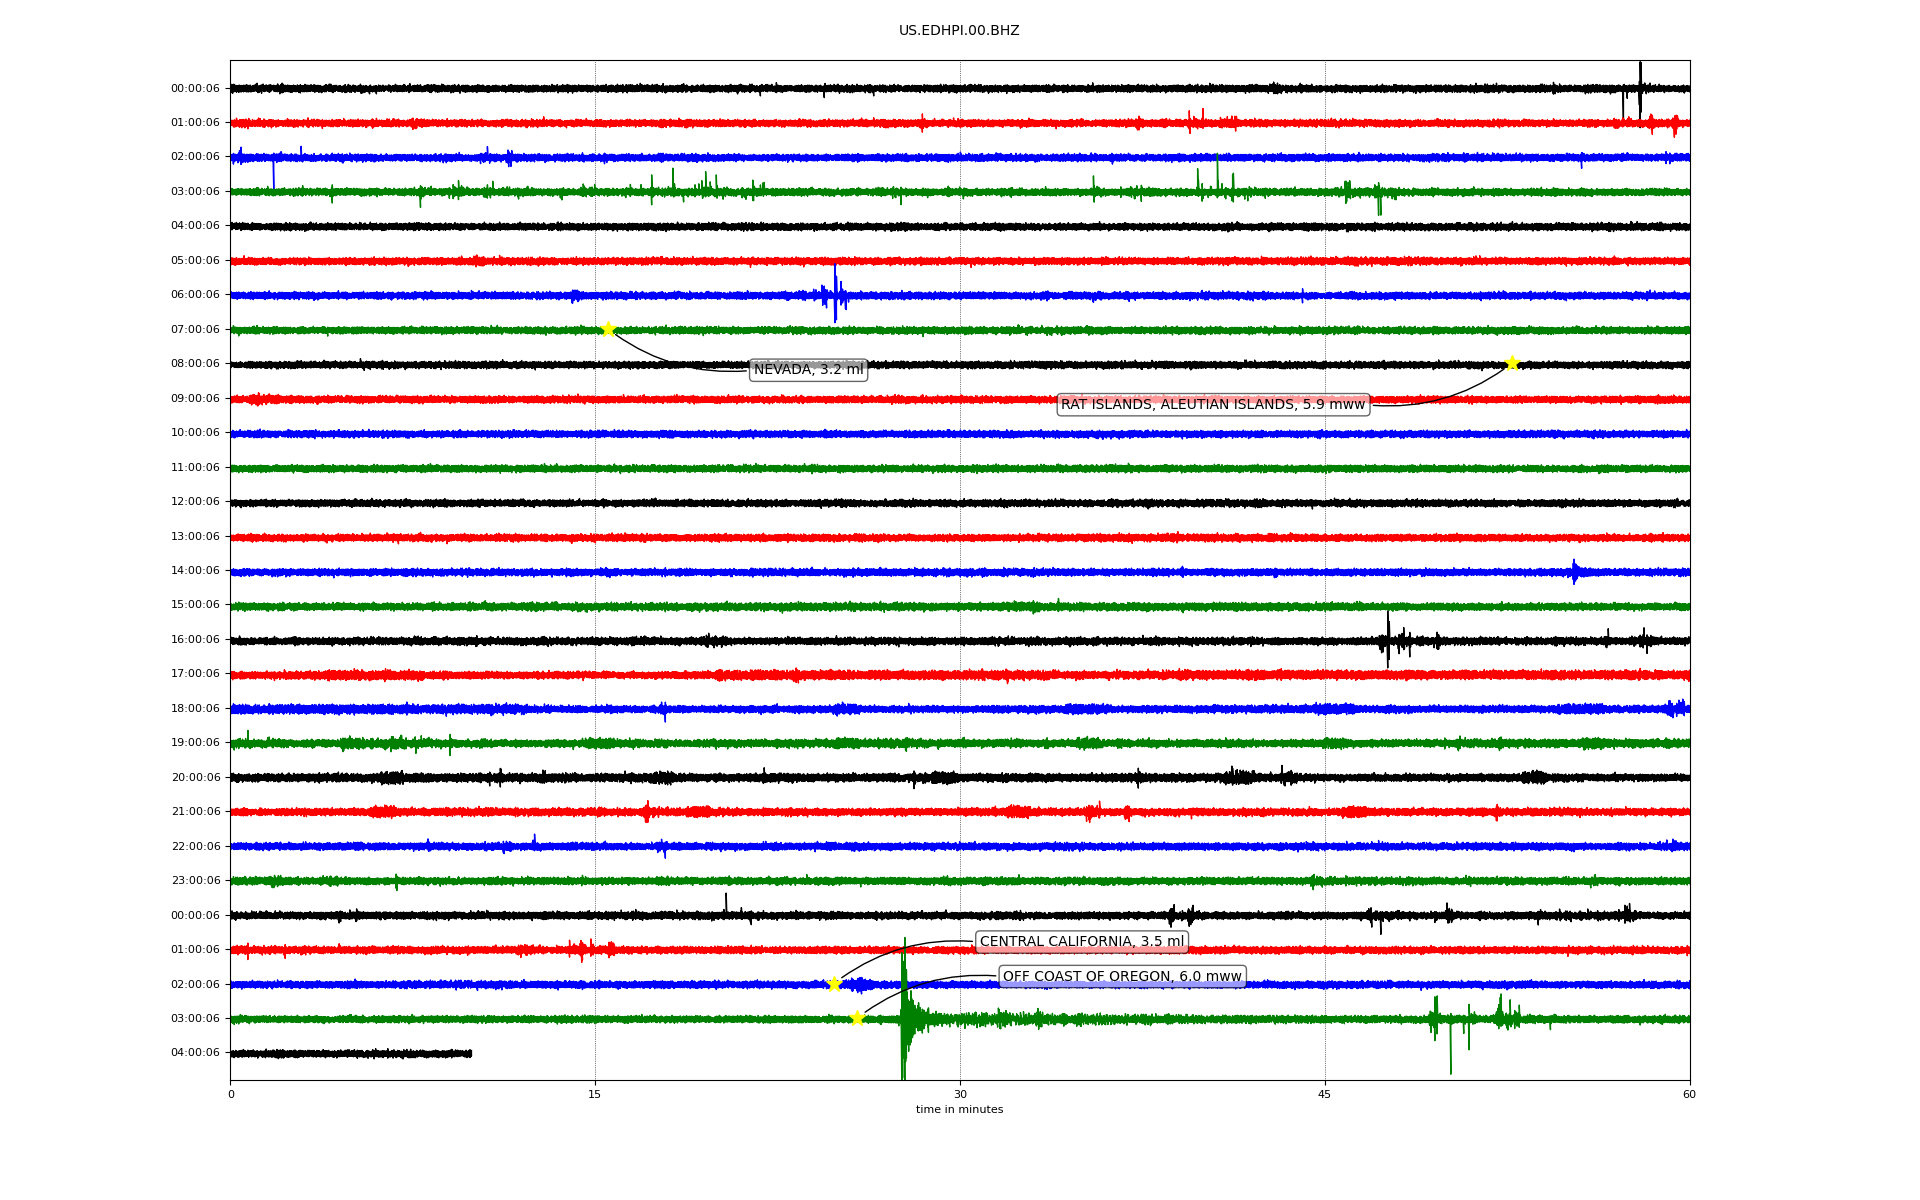This screenshot has height=1200, width=1920.
Task: Click the 60 minute x-axis tick label
Action: click(x=1689, y=1094)
